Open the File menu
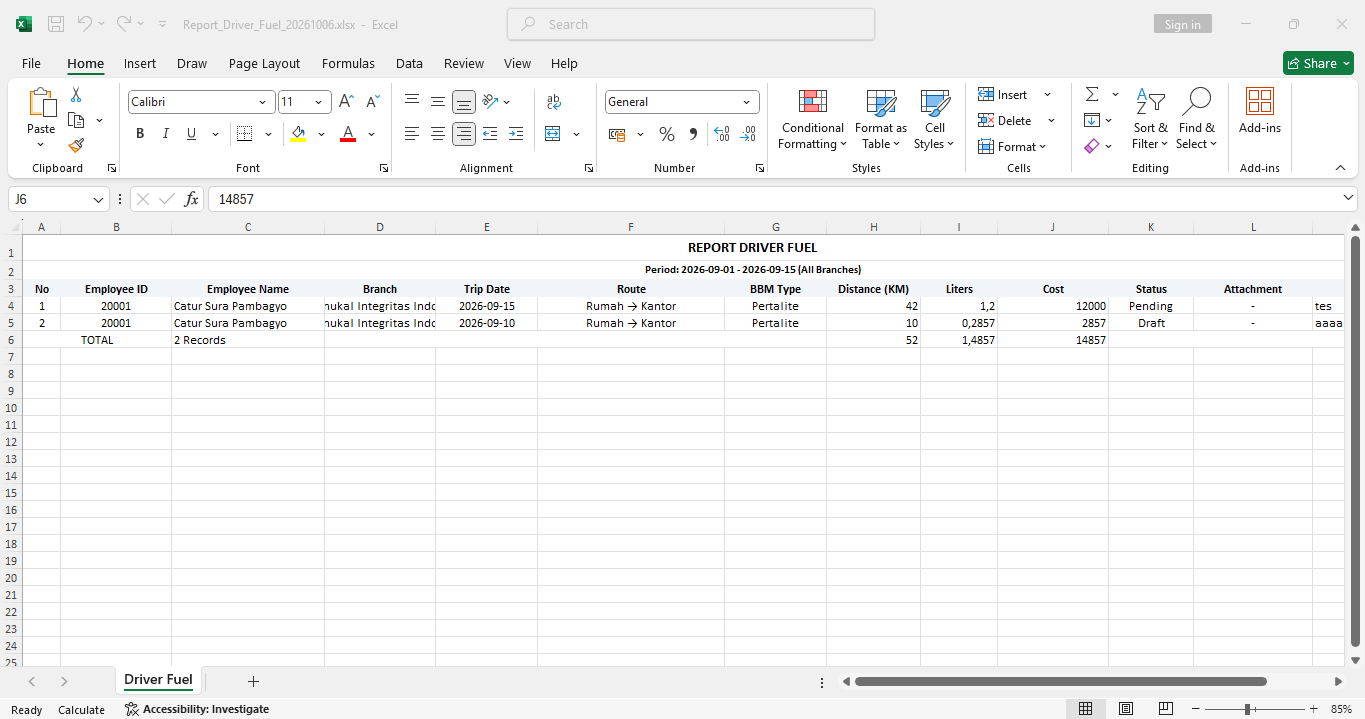 click(x=31, y=63)
